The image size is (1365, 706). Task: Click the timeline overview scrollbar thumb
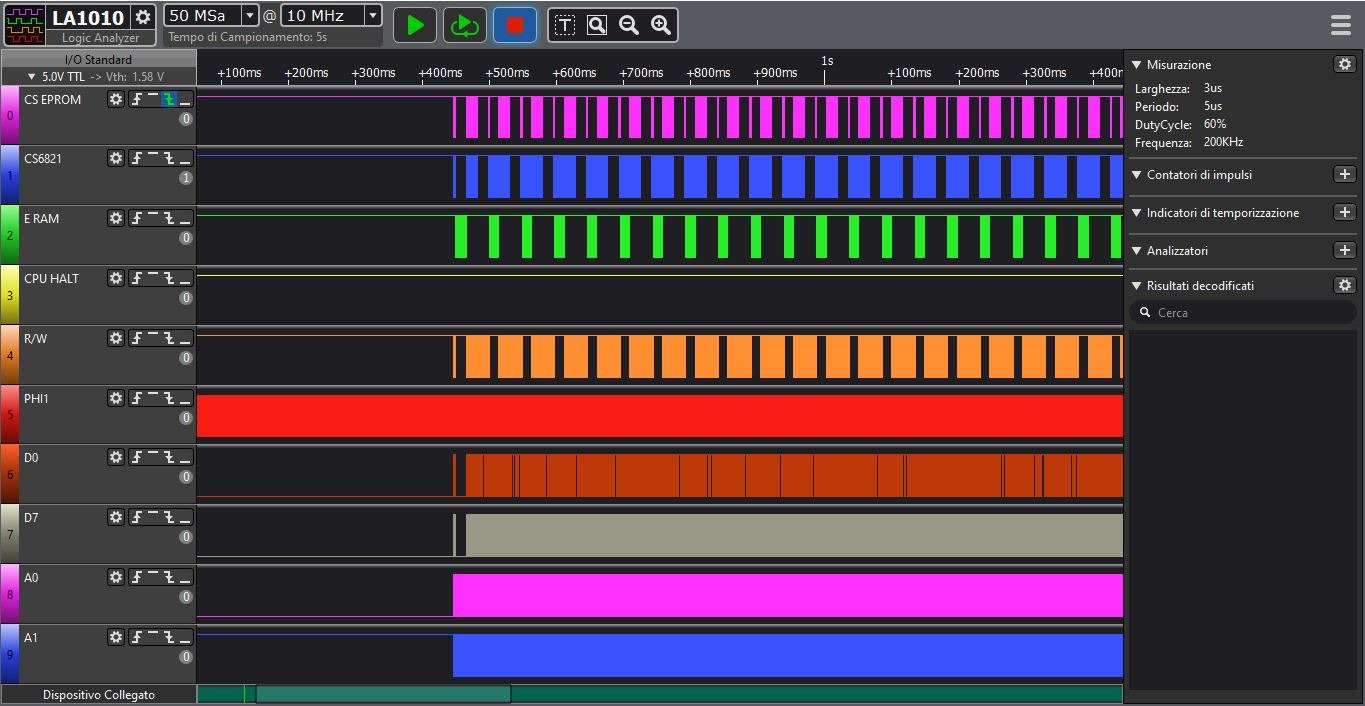tap(383, 694)
